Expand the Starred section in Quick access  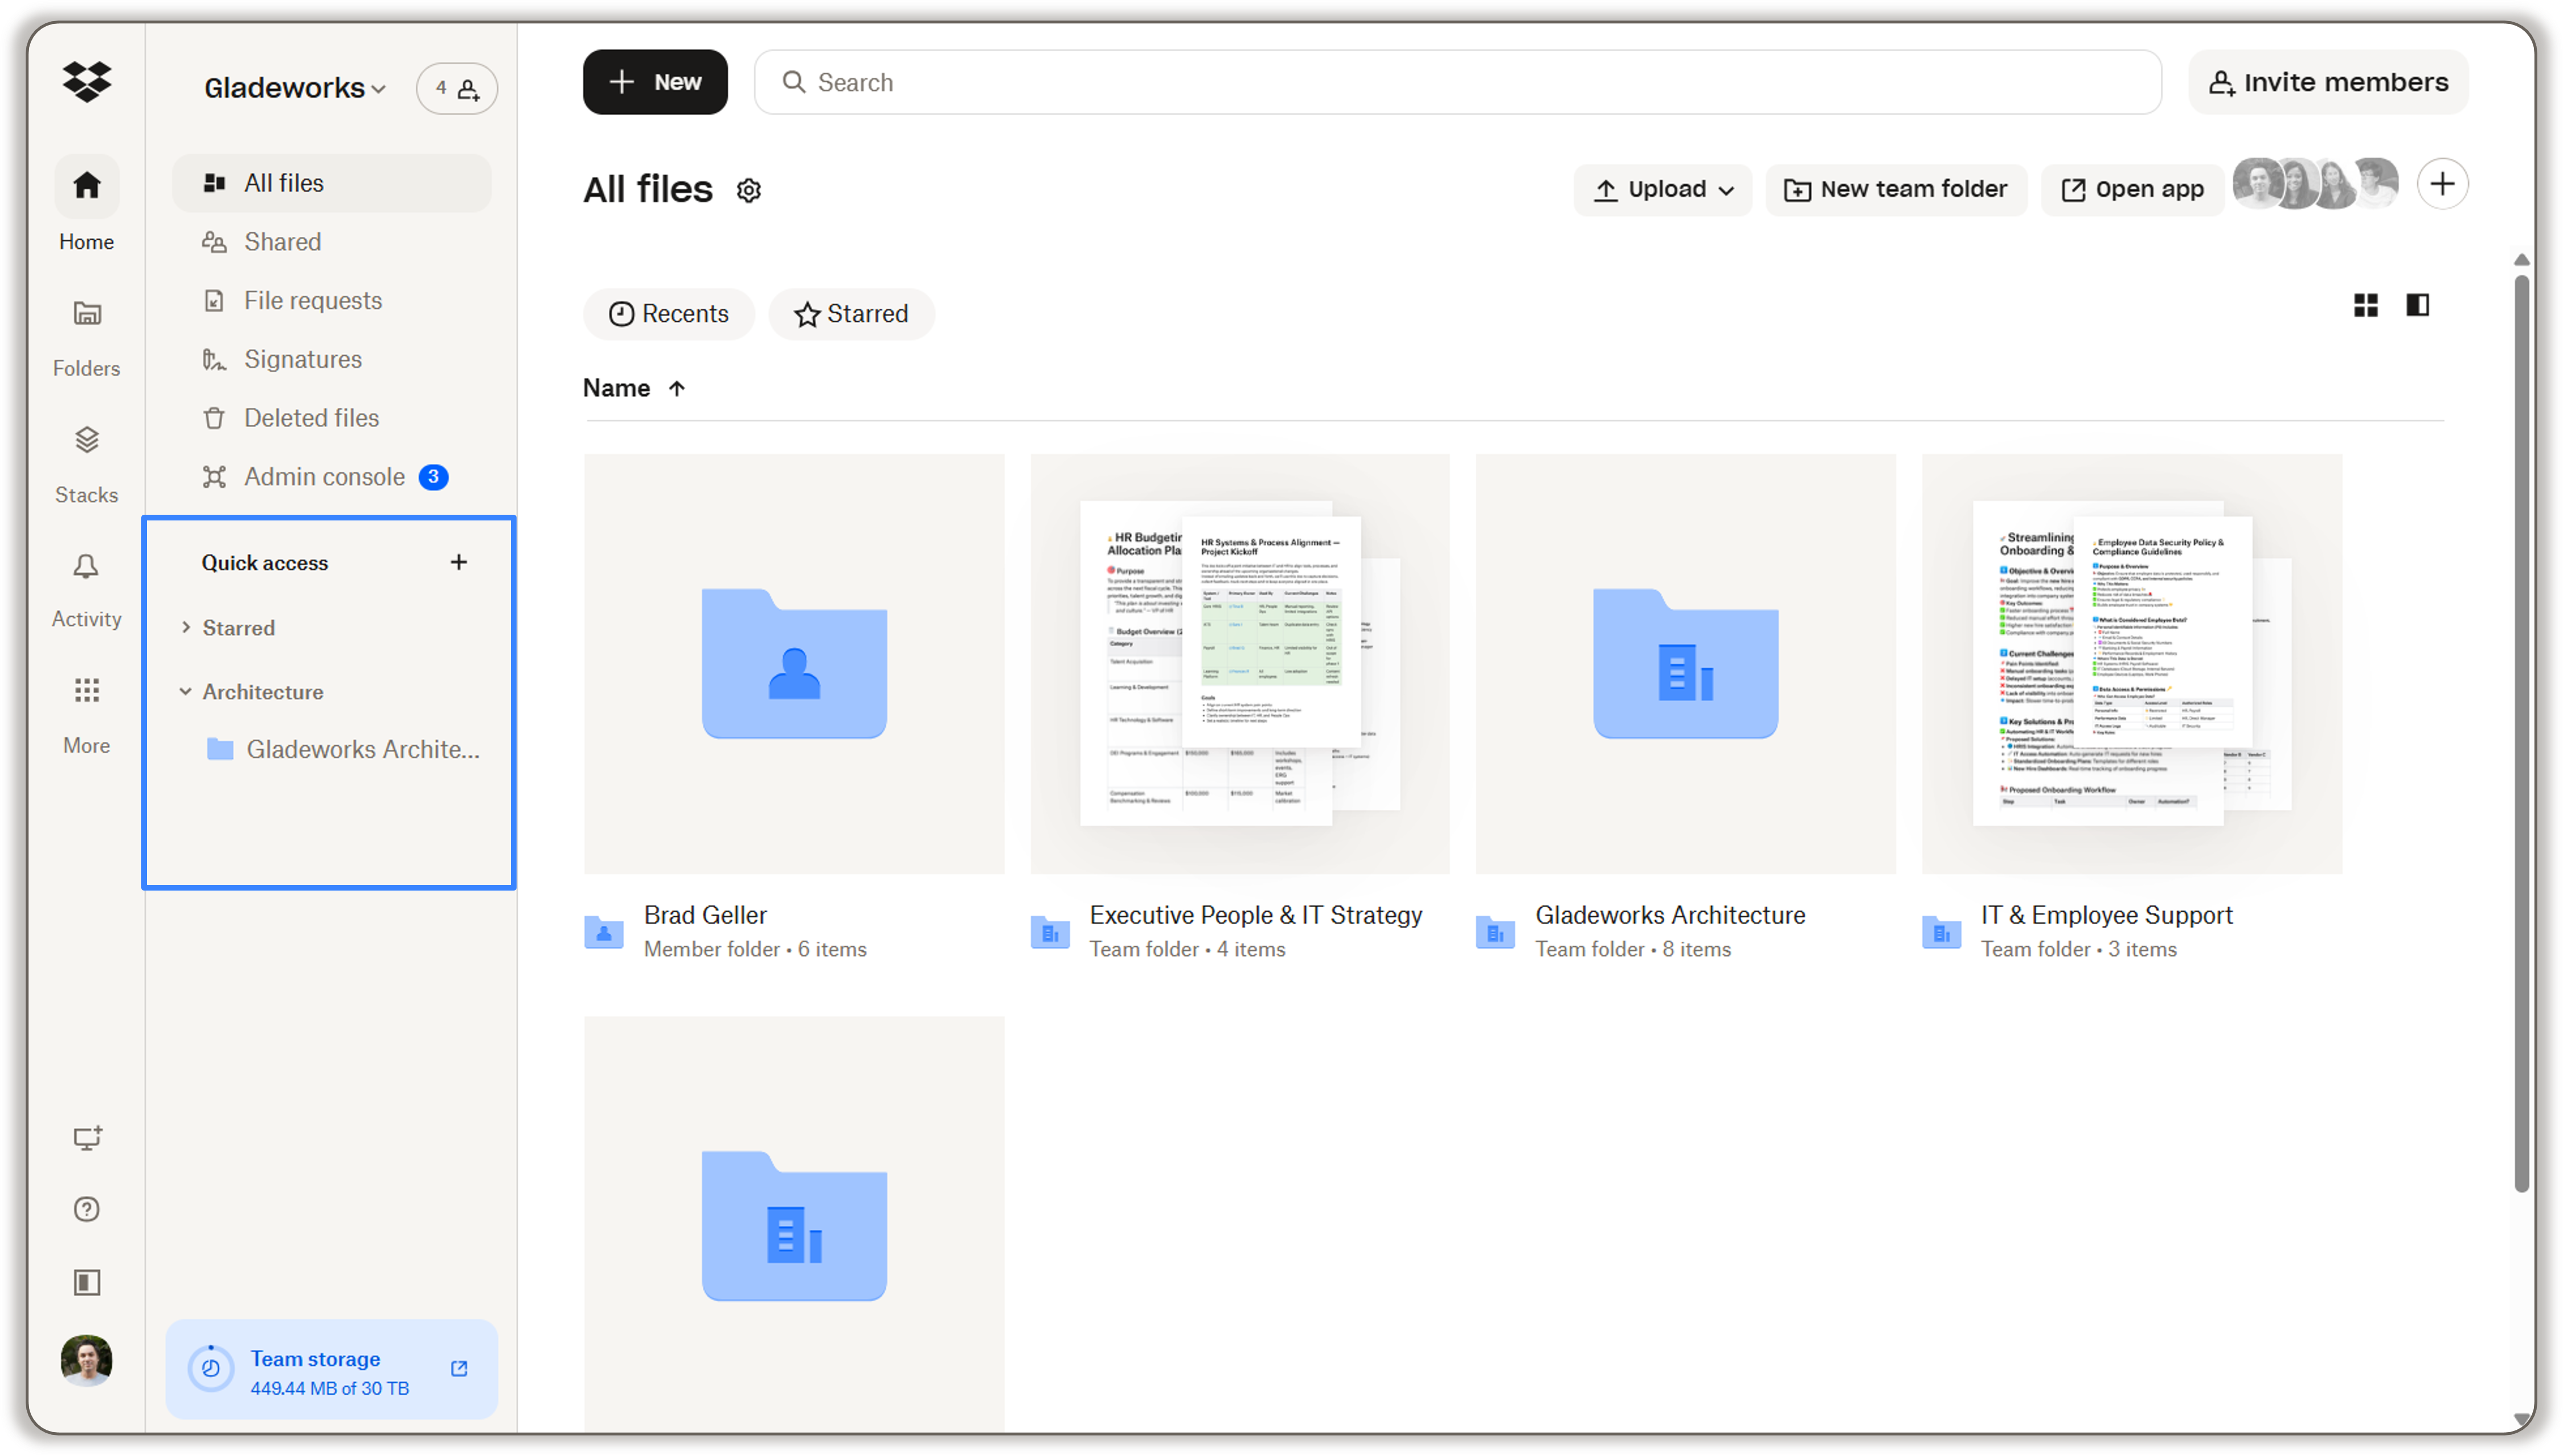pos(186,627)
